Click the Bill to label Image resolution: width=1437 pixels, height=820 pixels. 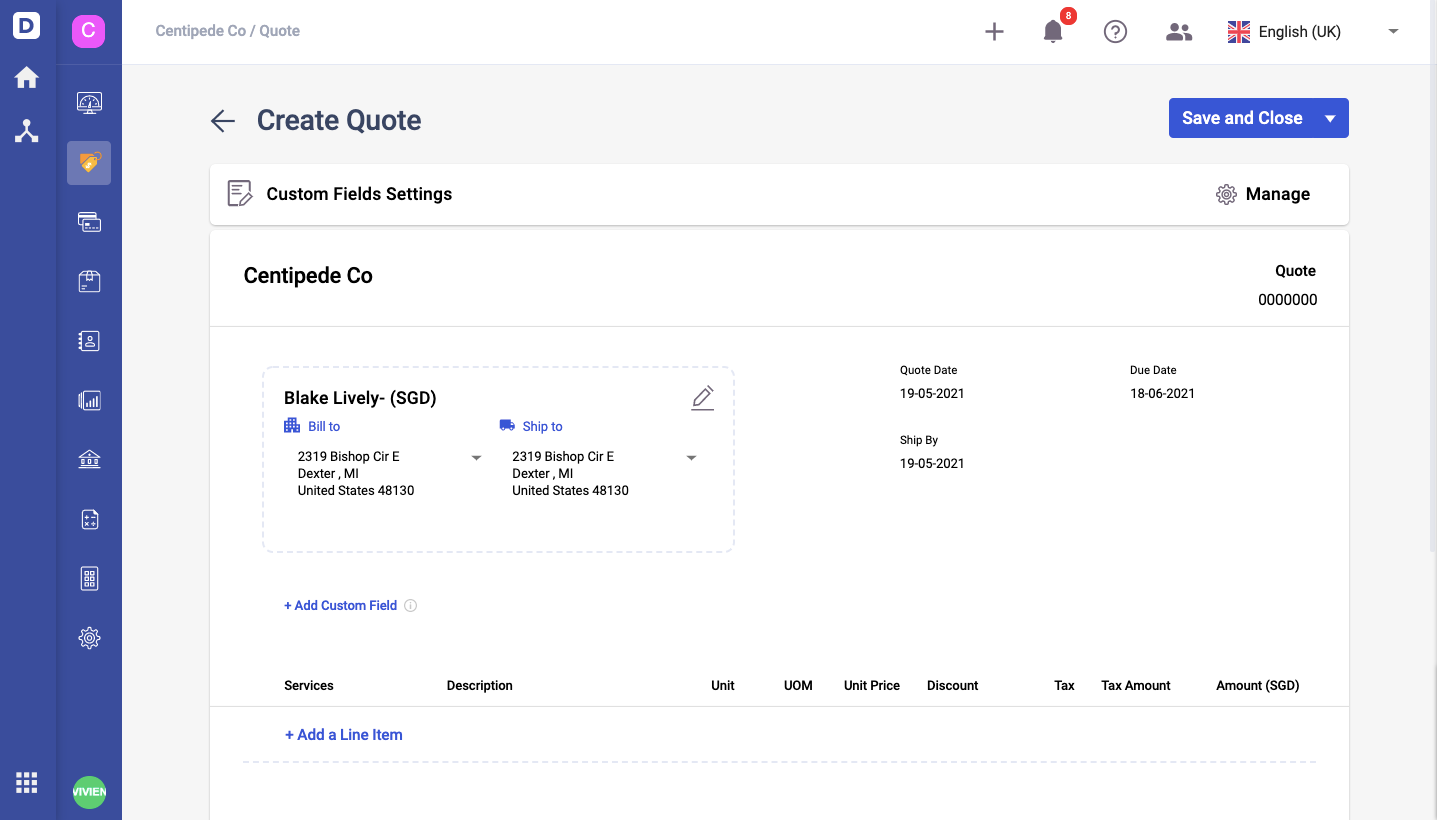click(x=324, y=427)
